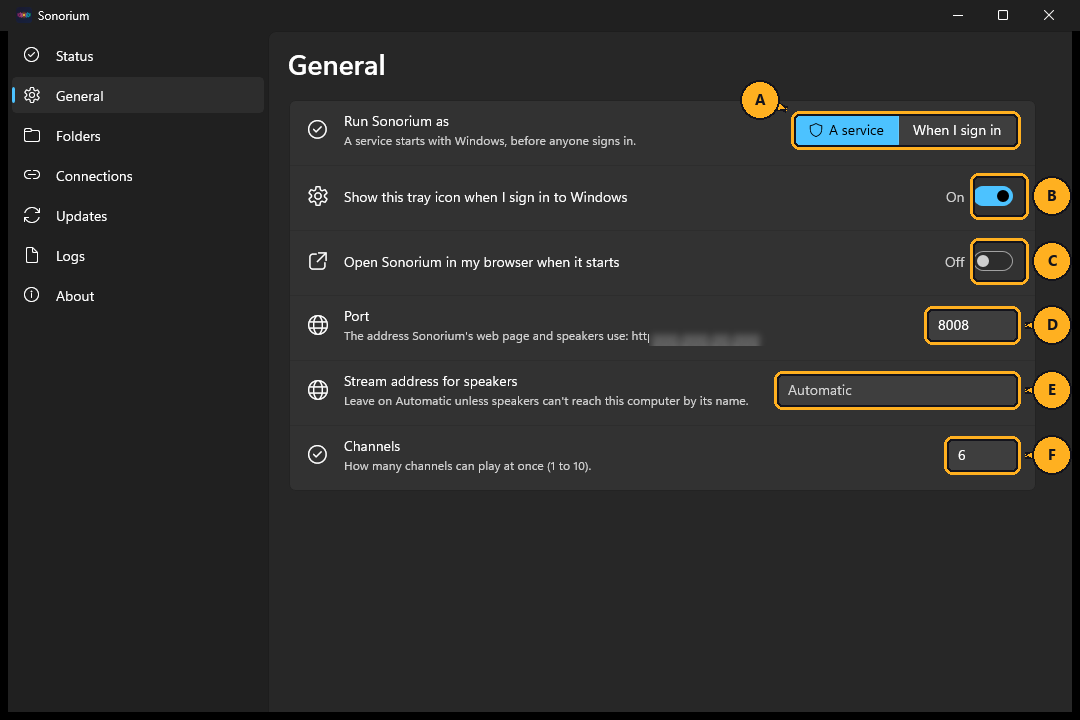Screen dimensions: 1080x720
Task: Click the Folders folder icon in sidebar
Action: coord(32,135)
